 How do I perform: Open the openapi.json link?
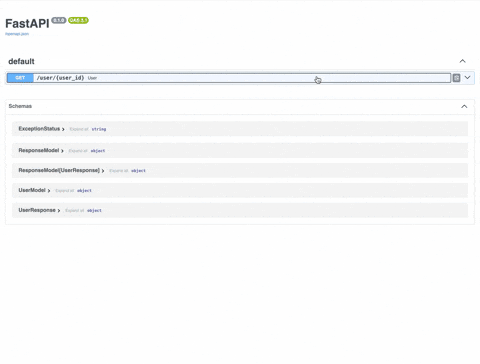pos(17,34)
